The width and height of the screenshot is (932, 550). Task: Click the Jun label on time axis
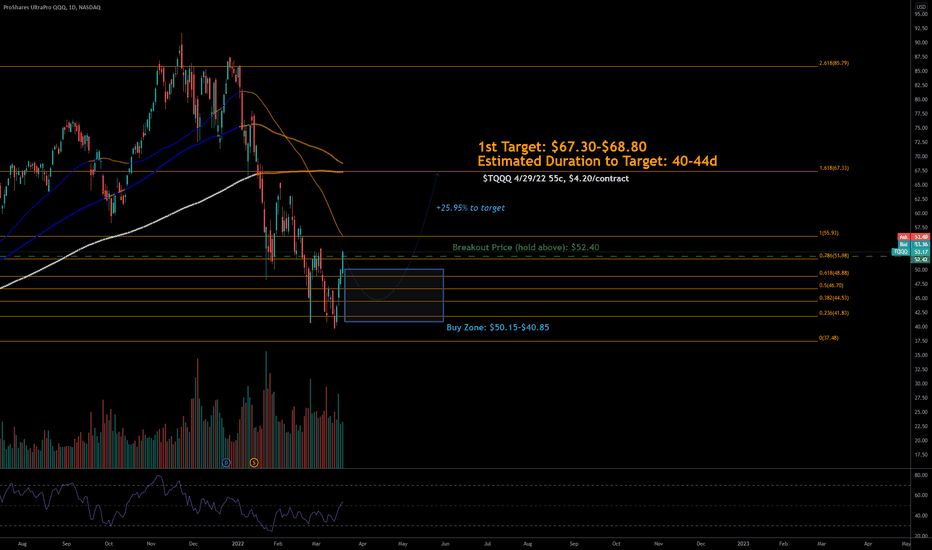[445, 543]
